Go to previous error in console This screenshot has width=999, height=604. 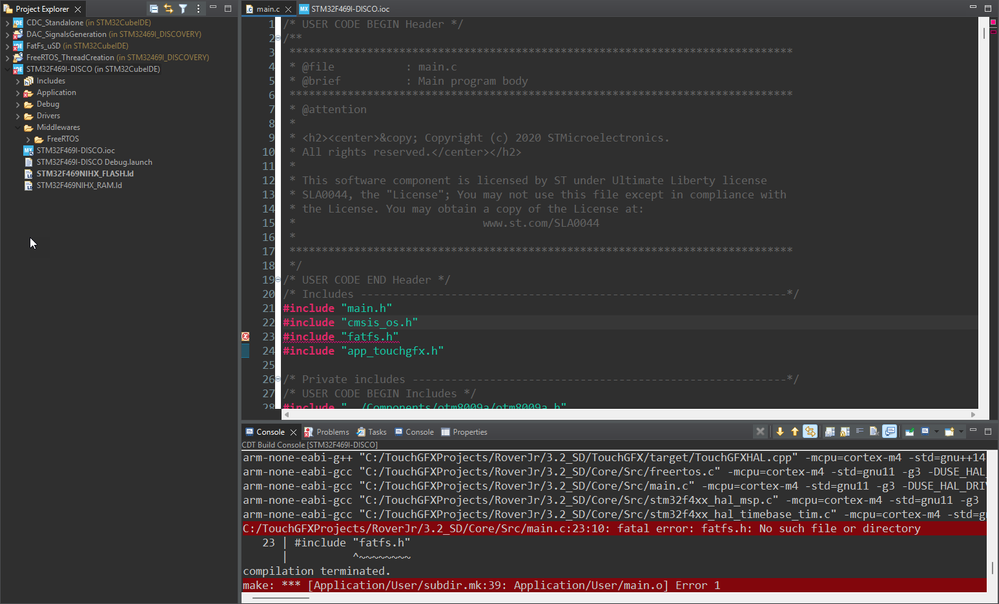[794, 431]
